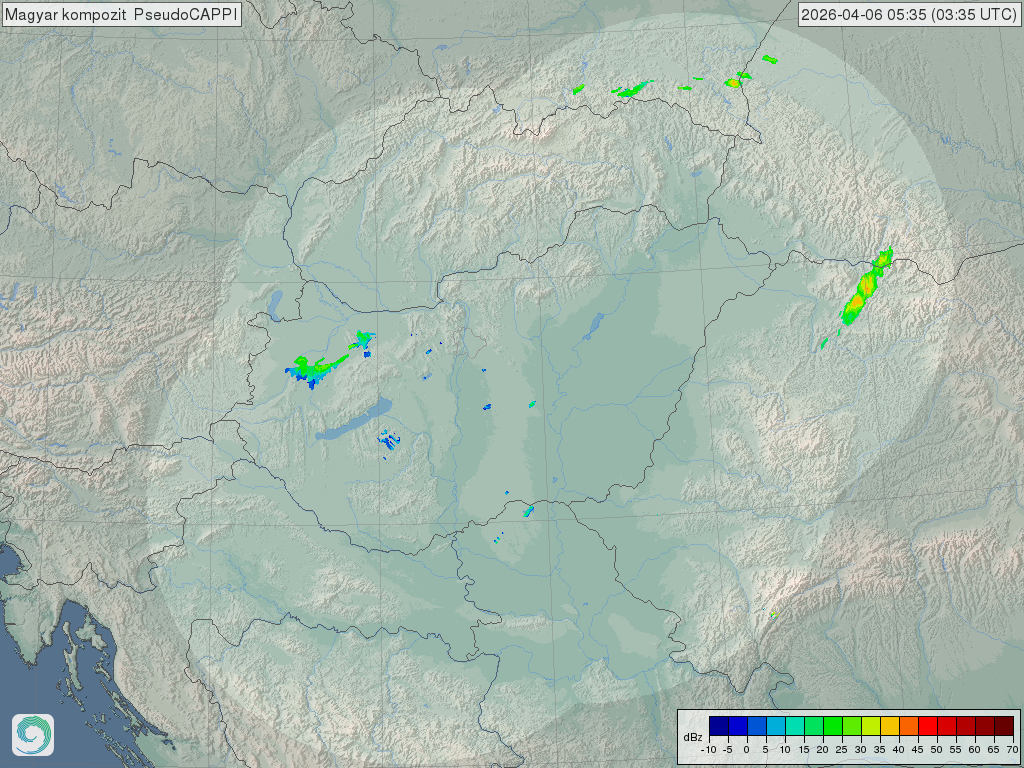Image resolution: width=1024 pixels, height=768 pixels.
Task: Select the dark navy -10 to -5 dBz swatch
Action: (718, 726)
